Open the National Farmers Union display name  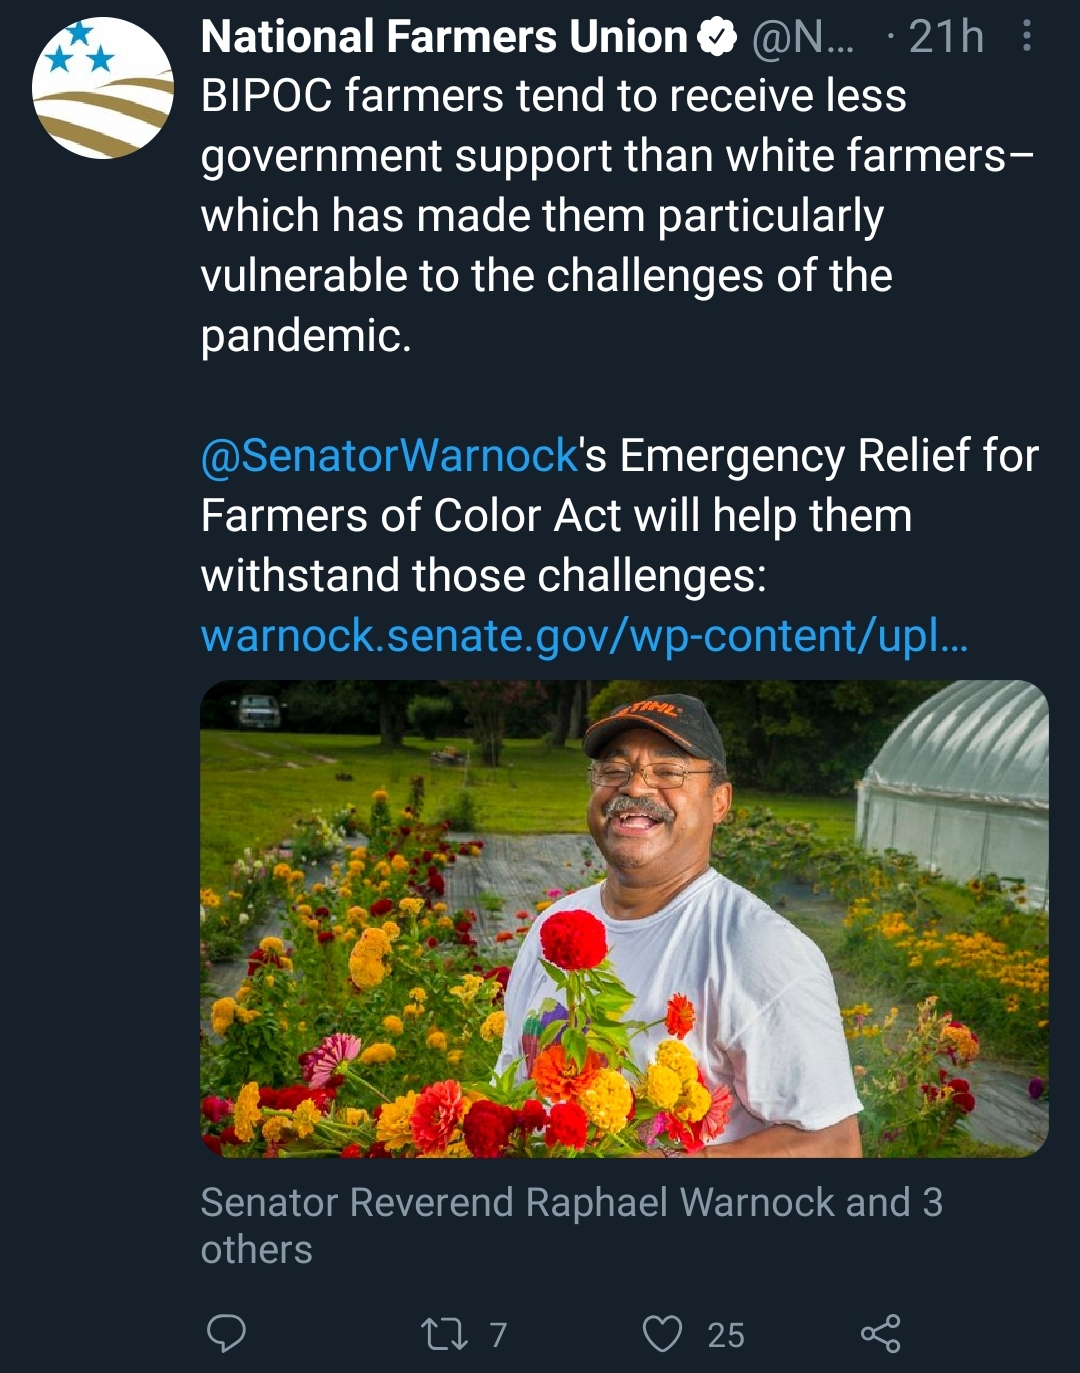tap(444, 37)
